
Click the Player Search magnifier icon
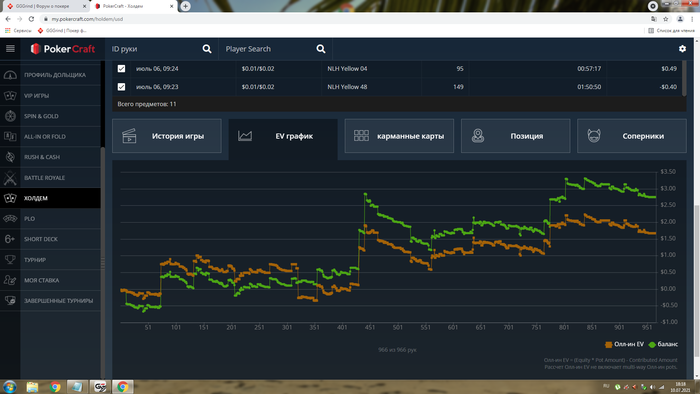click(321, 49)
